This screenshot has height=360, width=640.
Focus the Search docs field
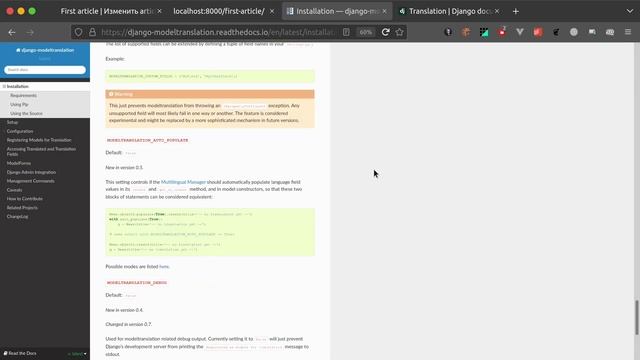(45, 70)
